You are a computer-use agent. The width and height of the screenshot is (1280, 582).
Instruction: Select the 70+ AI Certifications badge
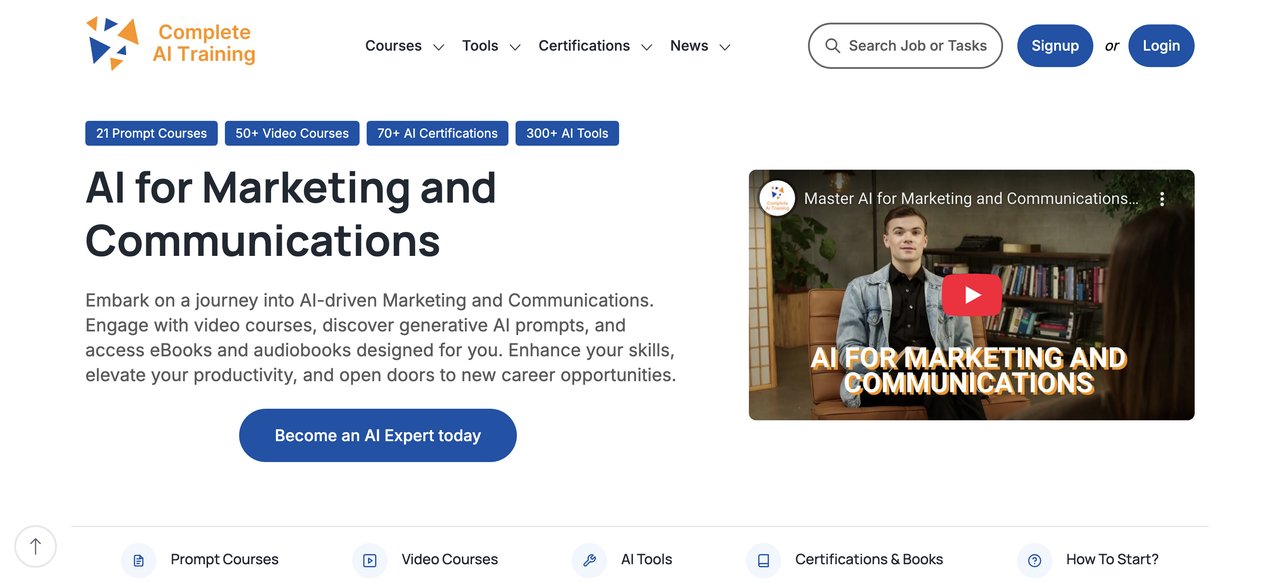(437, 133)
